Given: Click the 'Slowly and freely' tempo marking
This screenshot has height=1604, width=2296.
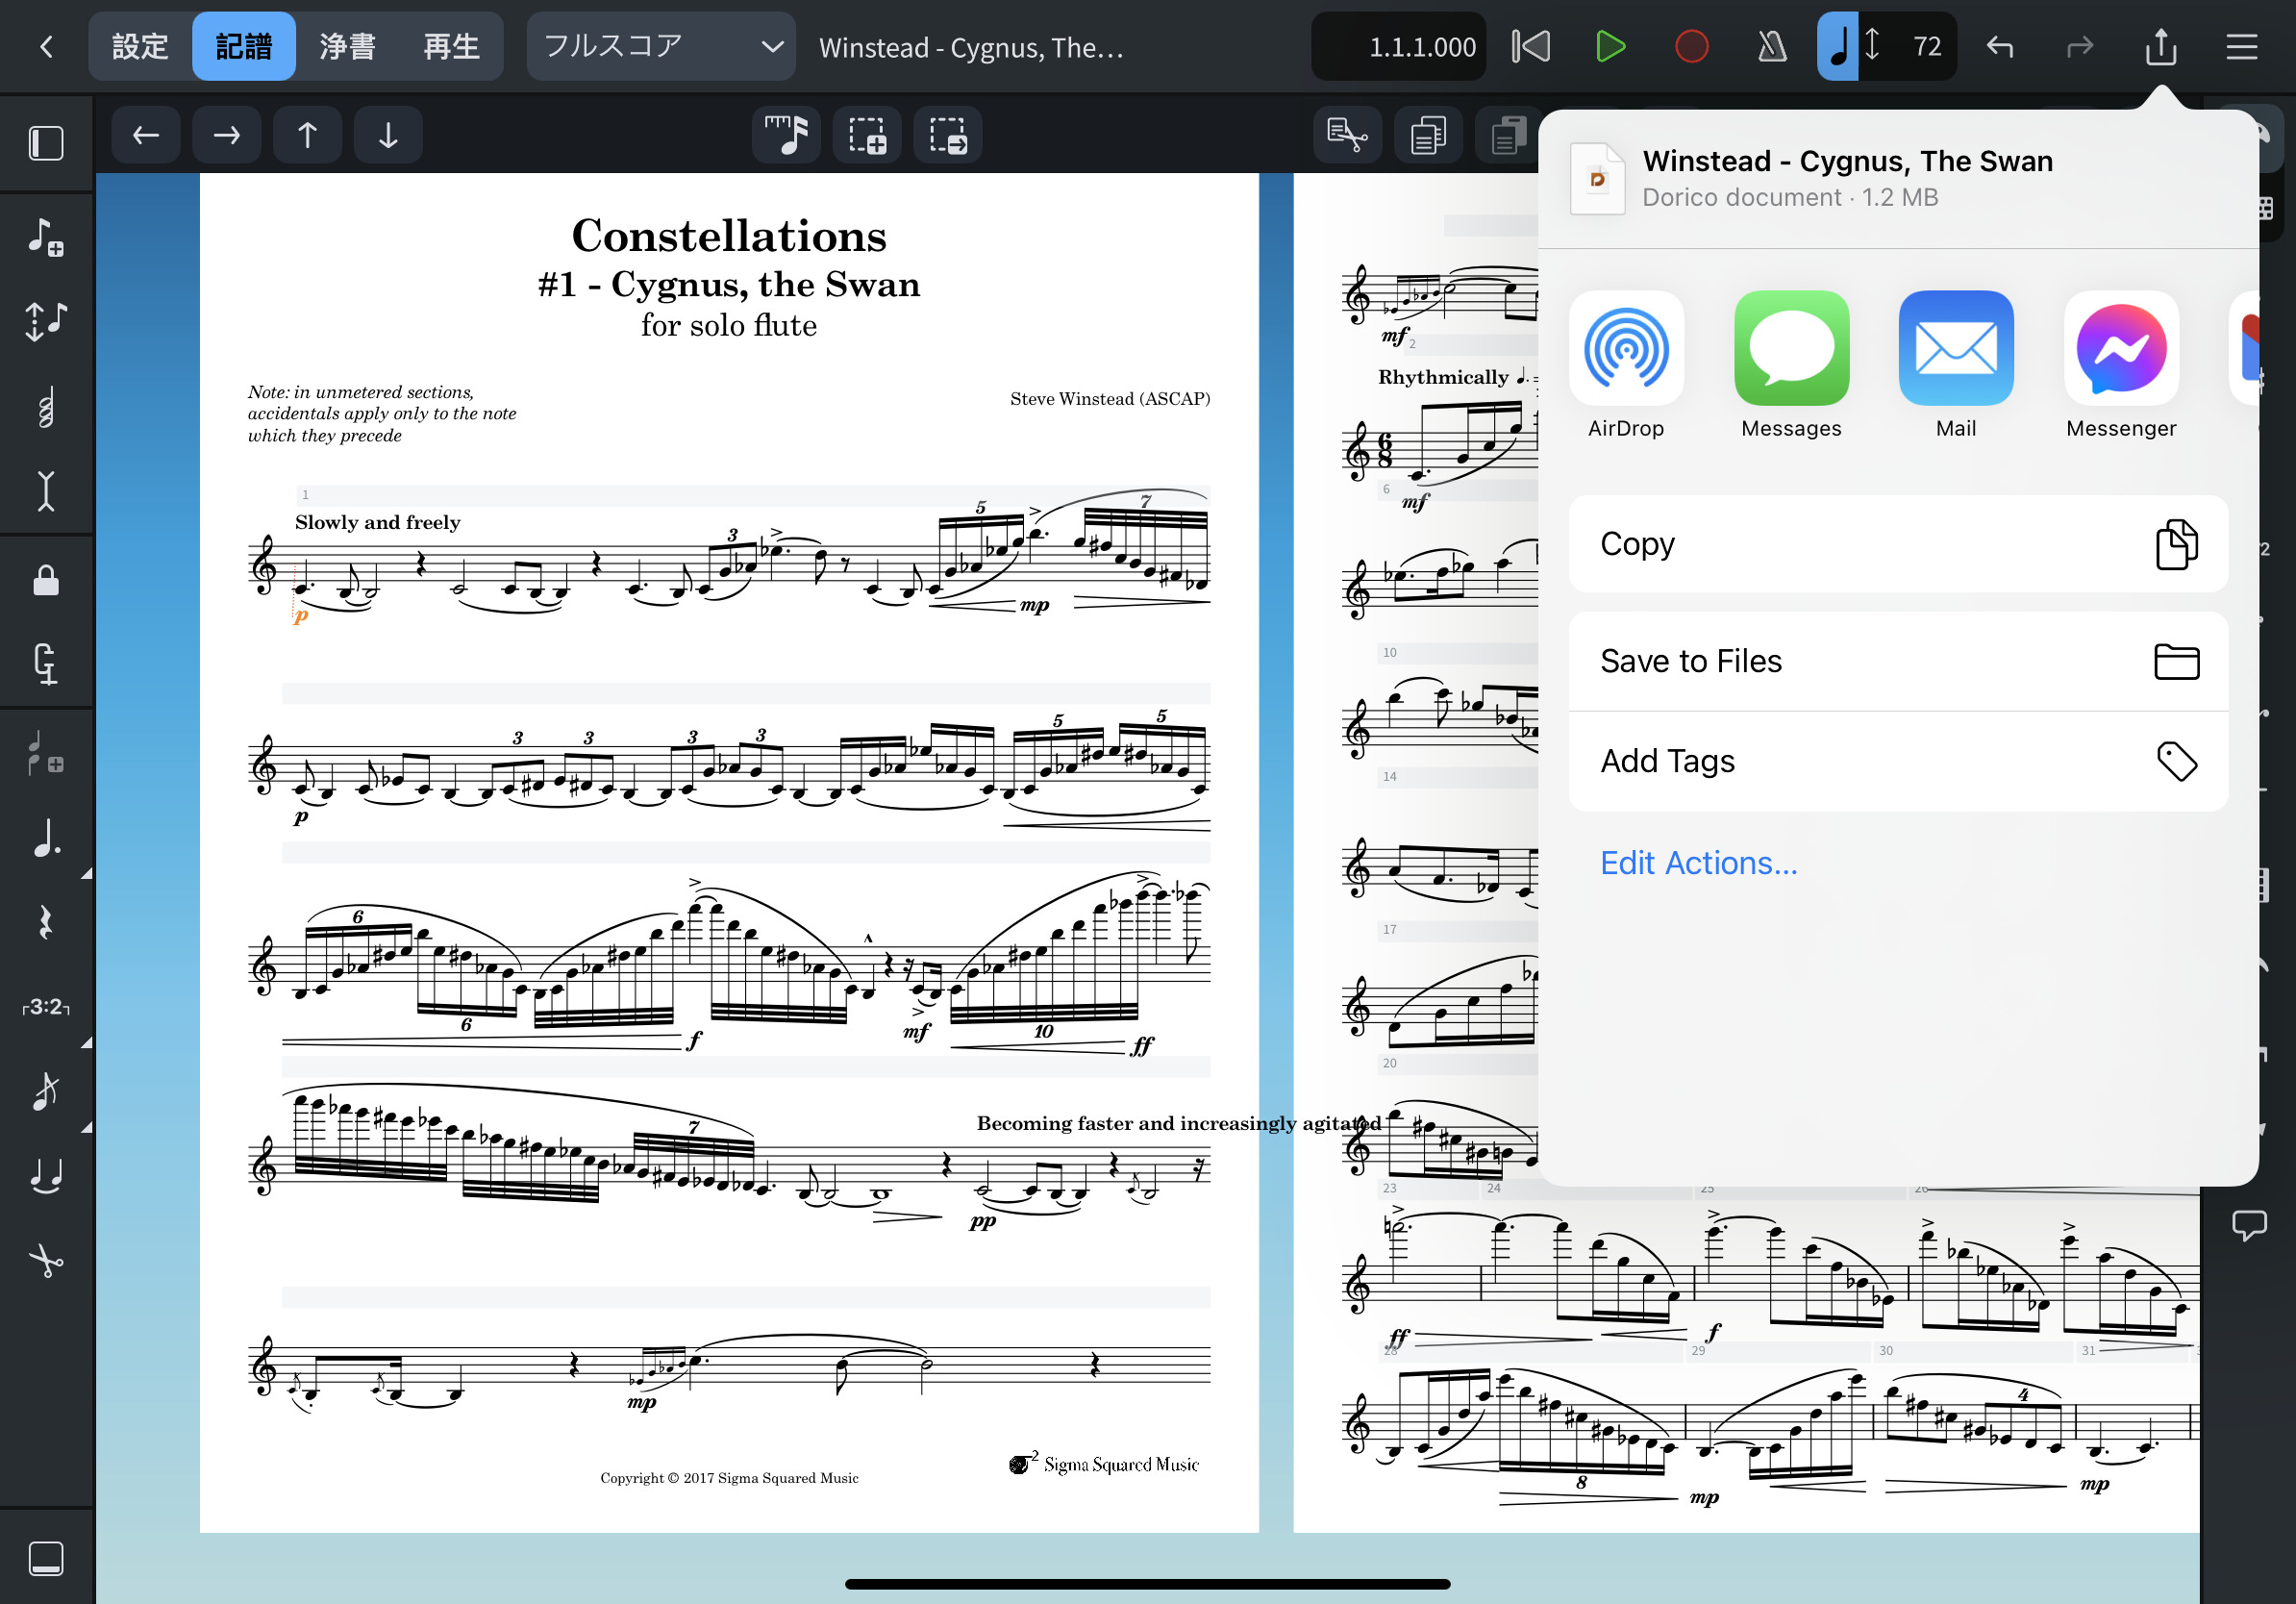Looking at the screenshot, I should [377, 522].
